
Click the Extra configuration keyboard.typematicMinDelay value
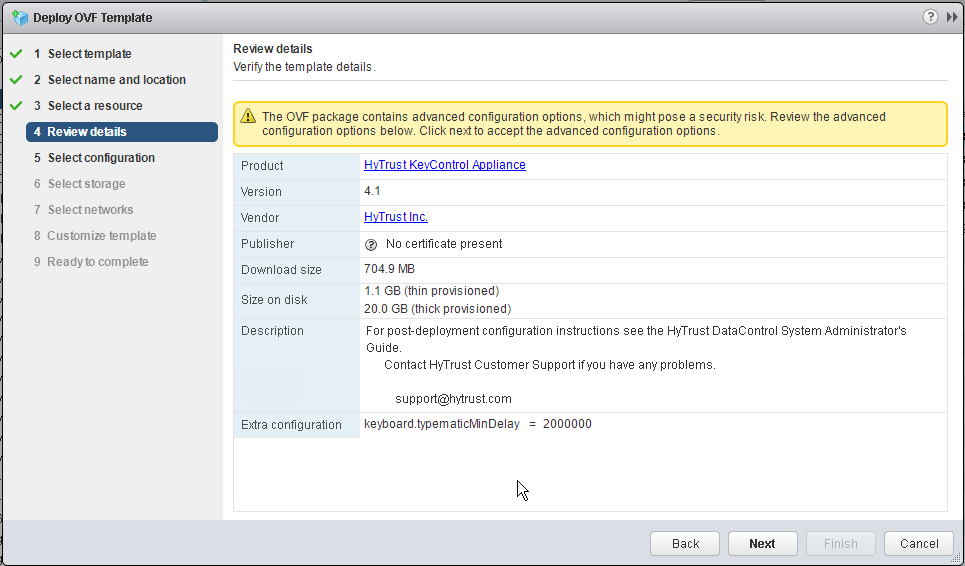pos(478,424)
